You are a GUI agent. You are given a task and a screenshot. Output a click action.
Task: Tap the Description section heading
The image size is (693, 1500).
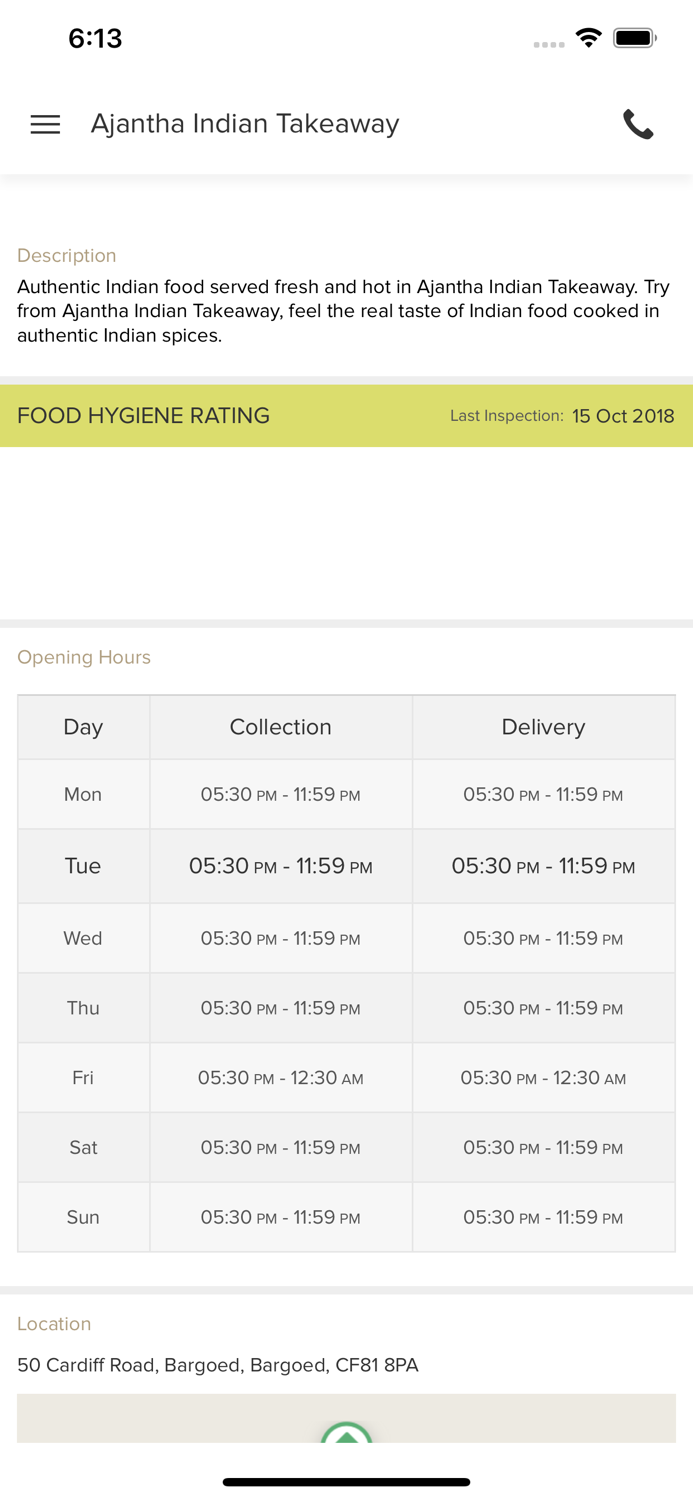point(66,256)
